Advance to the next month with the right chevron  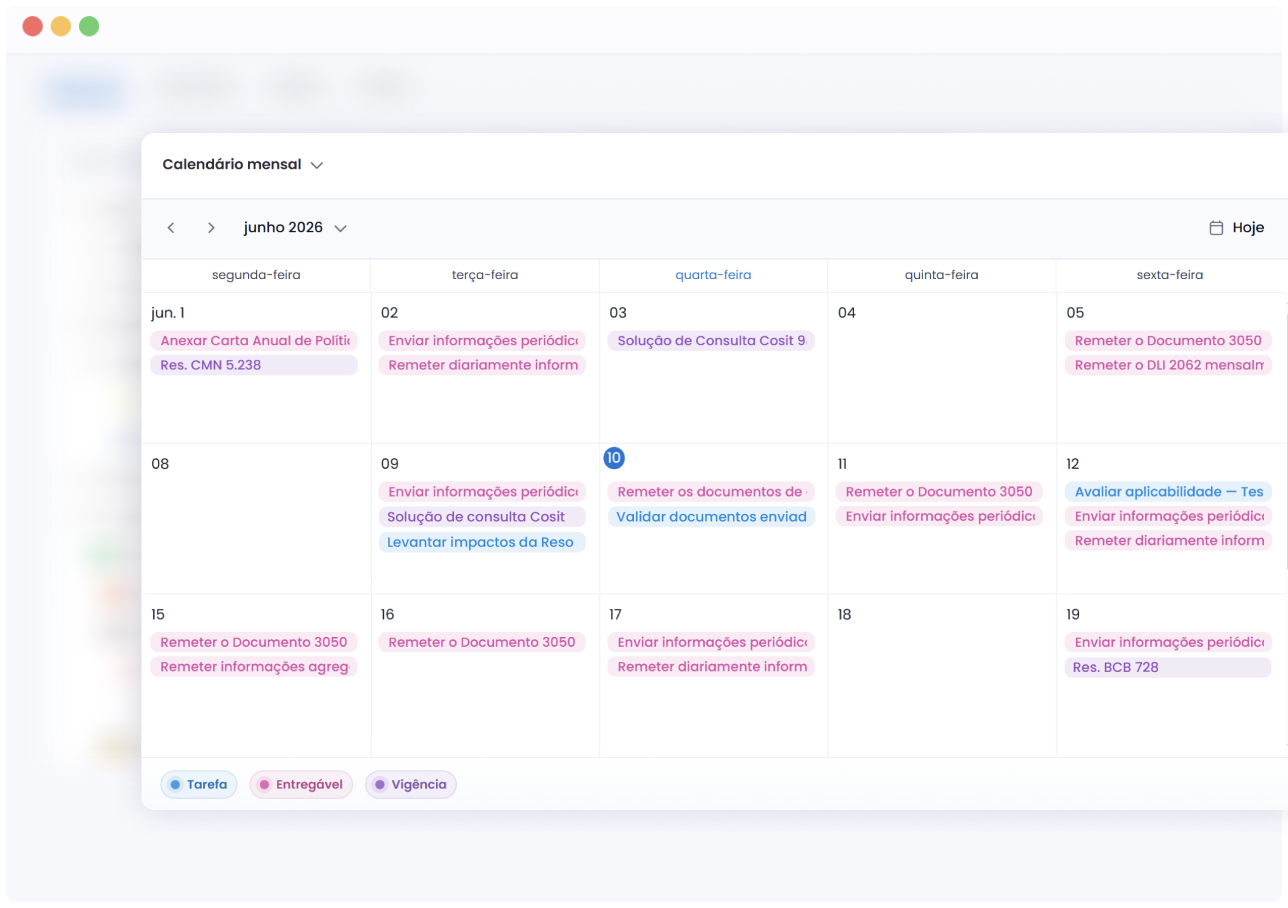coord(211,228)
